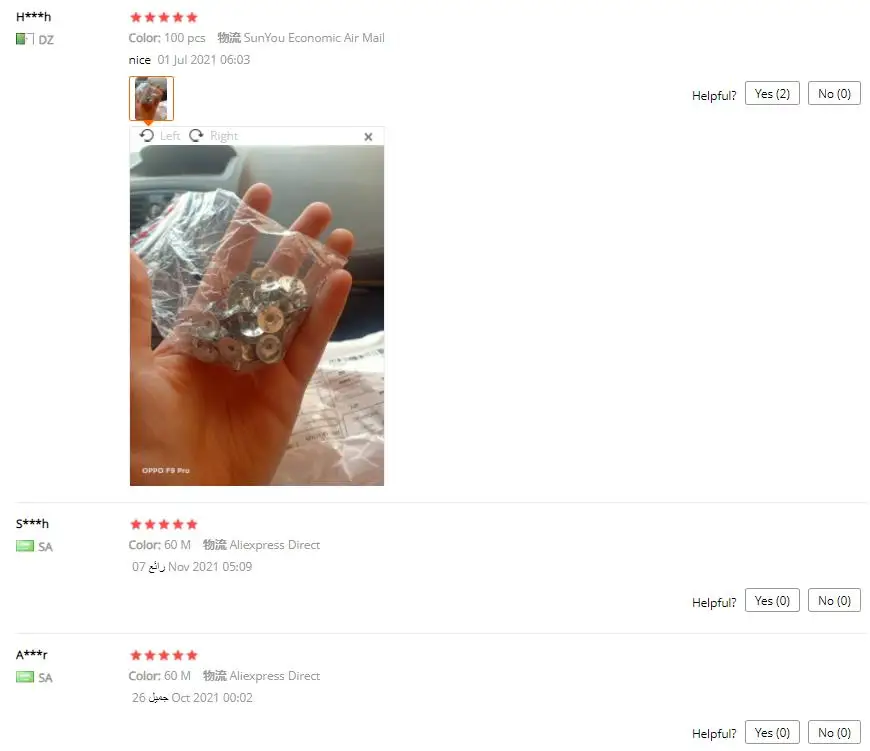Viewport: 870px width, 751px height.
Task: Click the SA flag under S***h
Action: pyautogui.click(x=25, y=546)
